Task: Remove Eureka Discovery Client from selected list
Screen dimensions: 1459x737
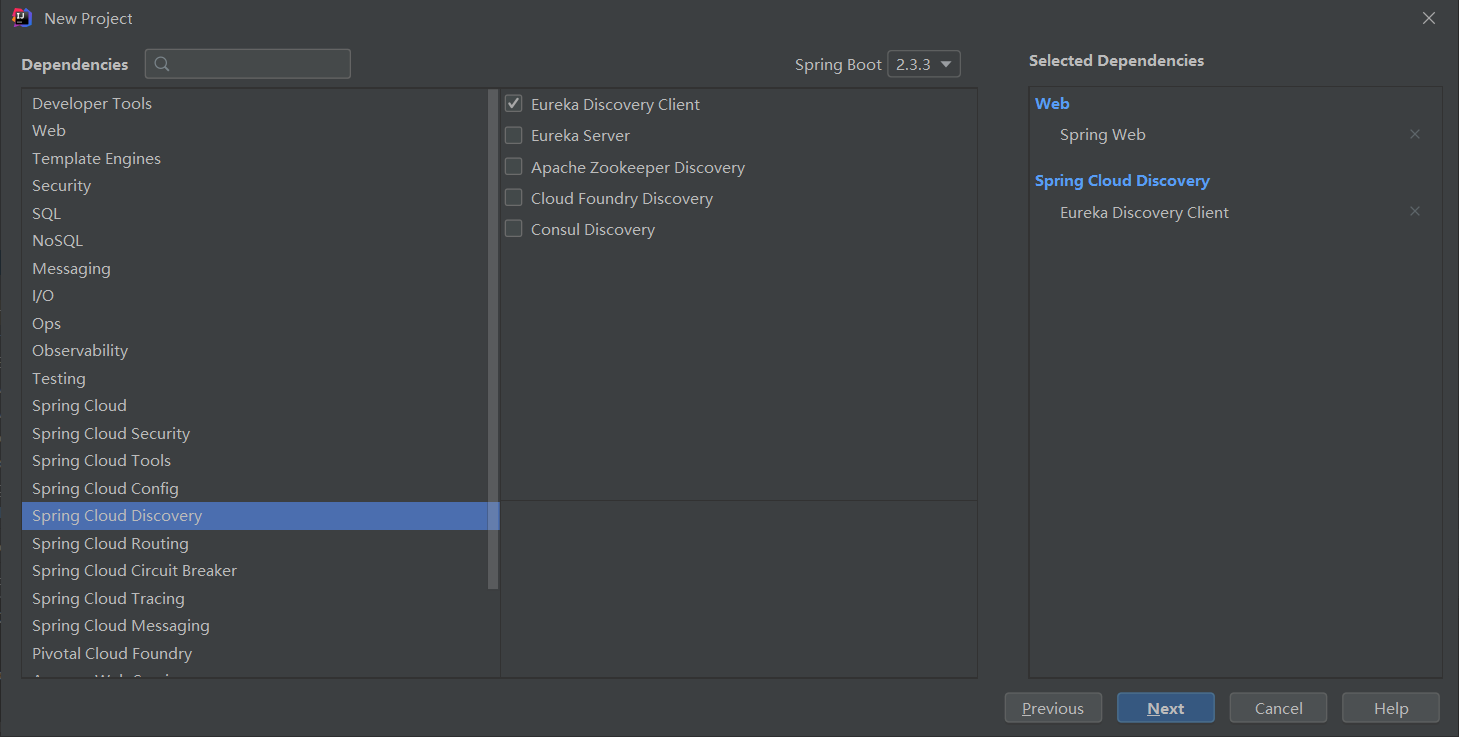Action: pyautogui.click(x=1414, y=211)
